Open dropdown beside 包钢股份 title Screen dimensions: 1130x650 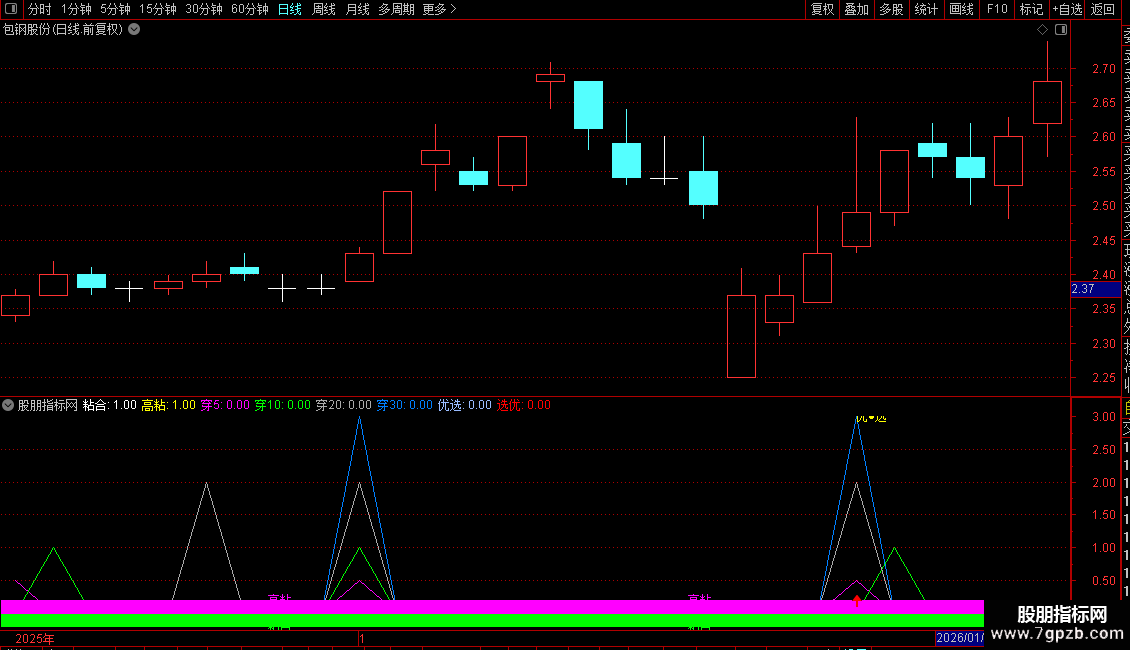point(134,30)
